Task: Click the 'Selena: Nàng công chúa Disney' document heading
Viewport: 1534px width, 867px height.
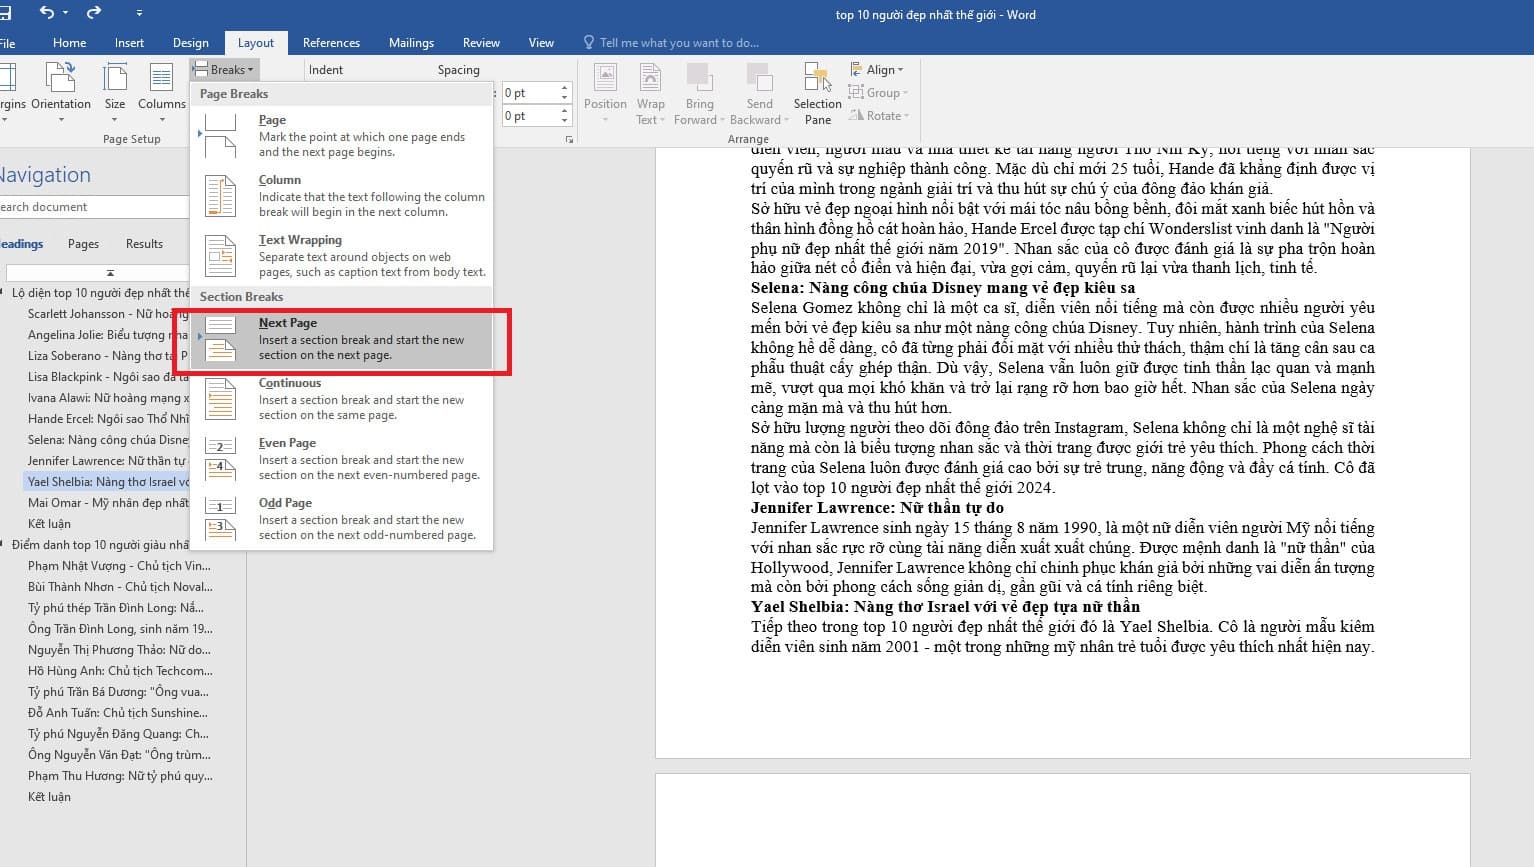Action: 943,288
